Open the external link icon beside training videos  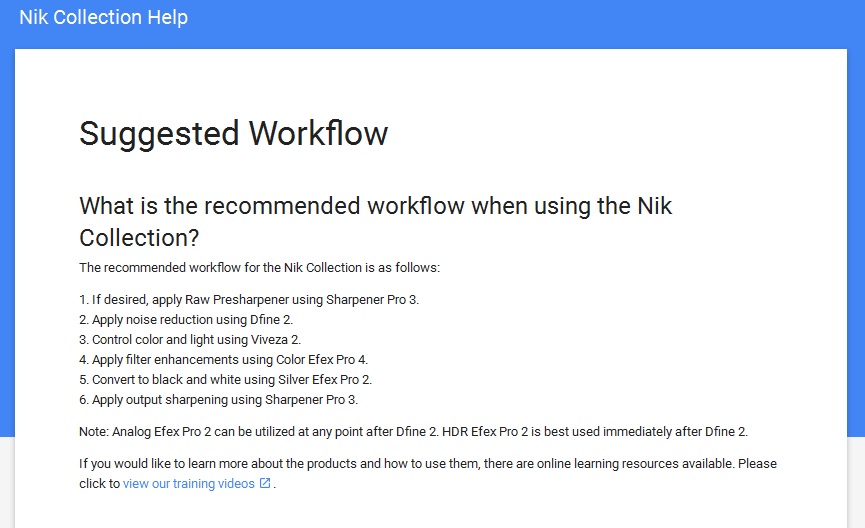(265, 483)
